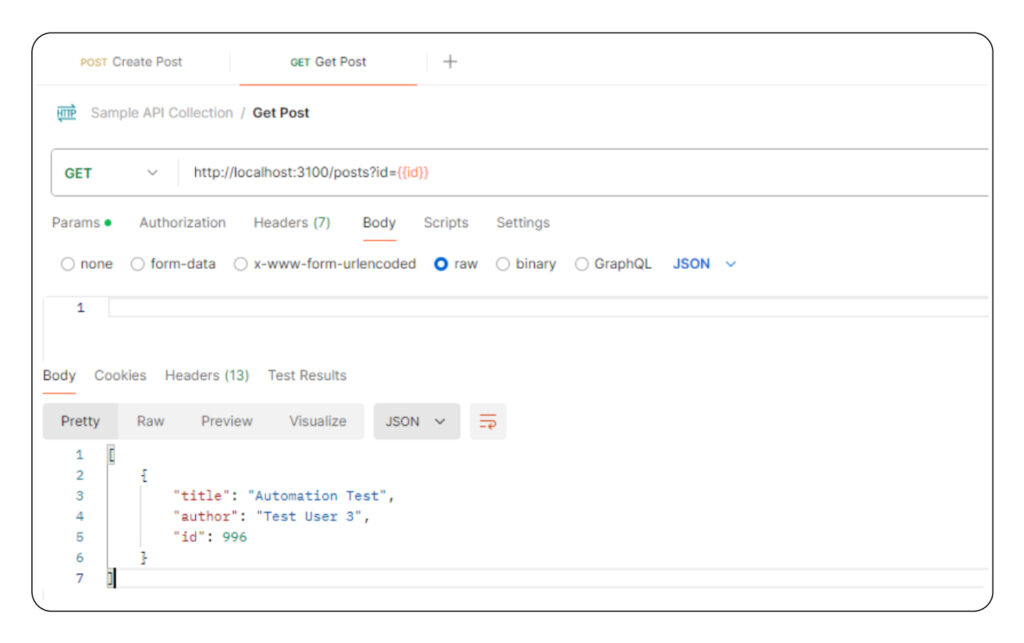Open the response JSON format dropdown
Image resolution: width=1024 pixels, height=643 pixels.
[x=416, y=422]
